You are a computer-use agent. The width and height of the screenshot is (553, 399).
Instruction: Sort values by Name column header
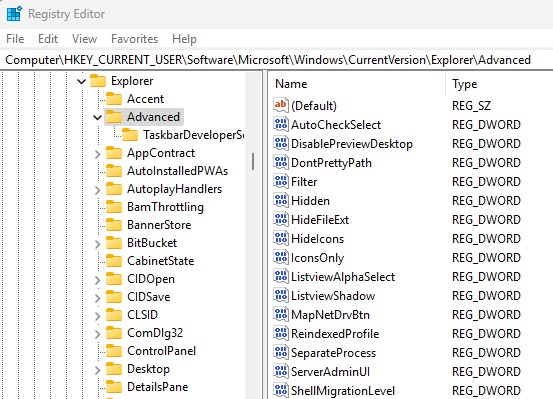tap(357, 84)
